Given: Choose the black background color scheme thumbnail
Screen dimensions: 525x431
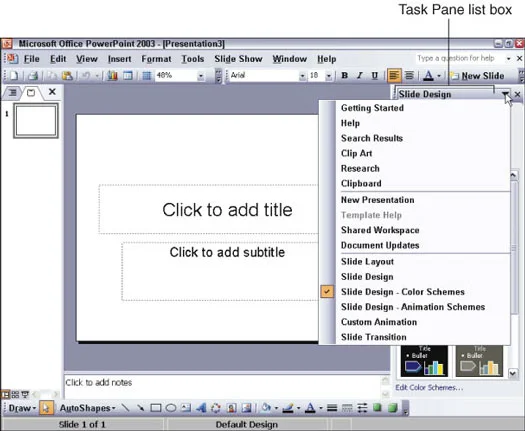Looking at the screenshot, I should (x=424, y=360).
